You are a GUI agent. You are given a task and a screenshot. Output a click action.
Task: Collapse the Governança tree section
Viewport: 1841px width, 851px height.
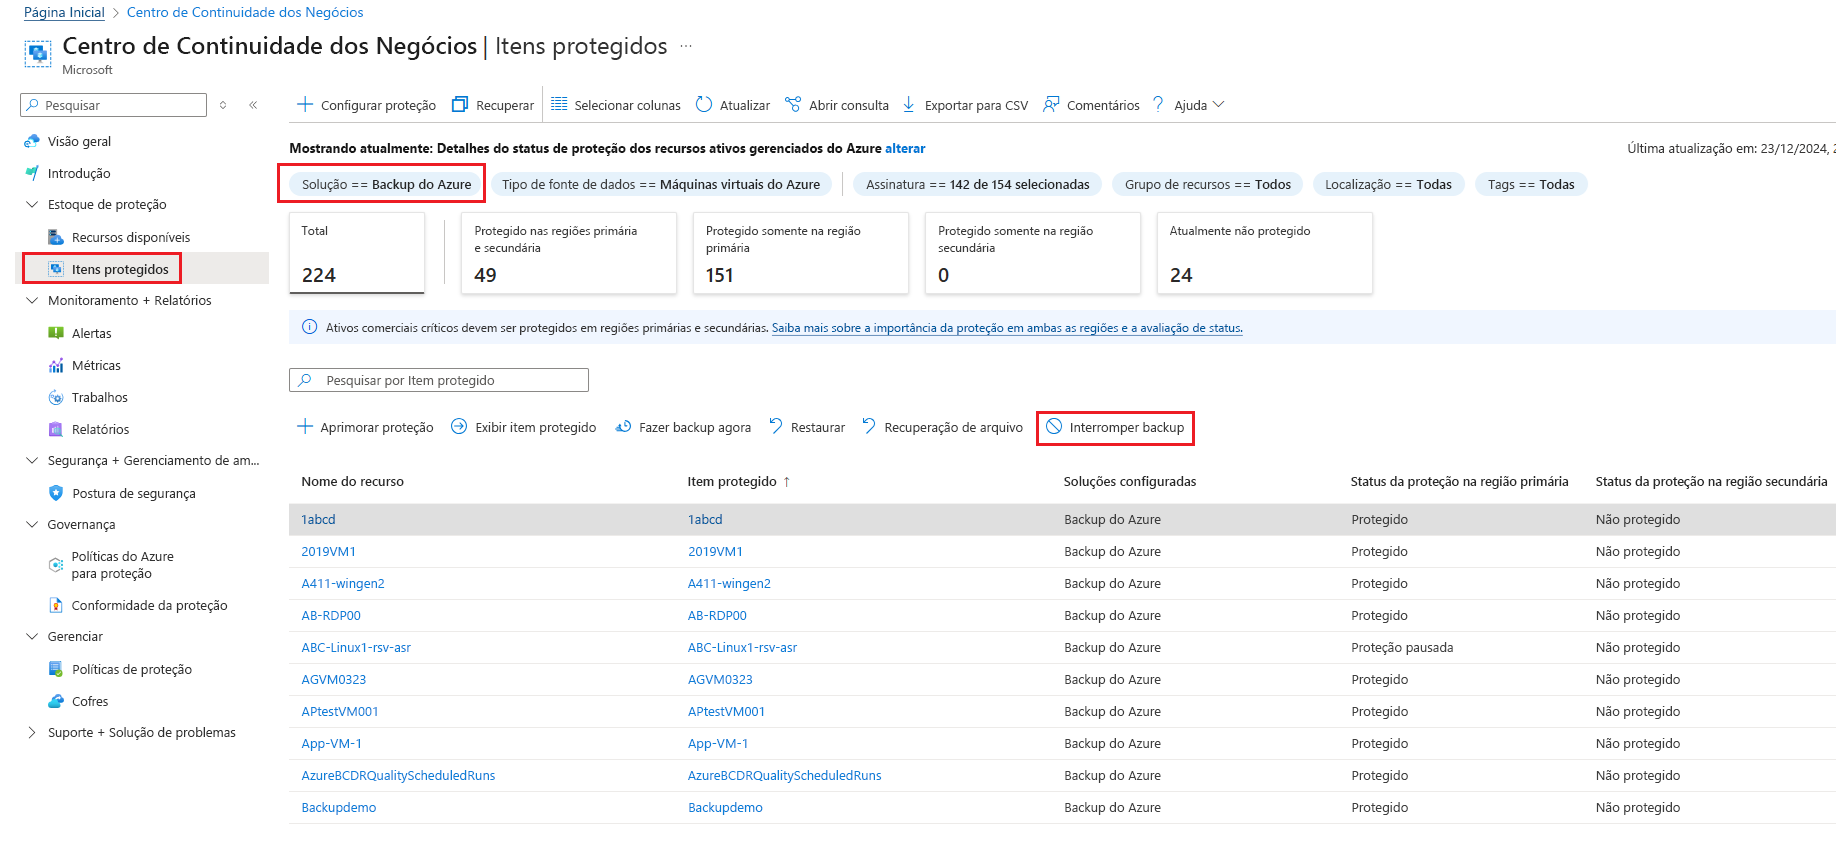click(31, 524)
